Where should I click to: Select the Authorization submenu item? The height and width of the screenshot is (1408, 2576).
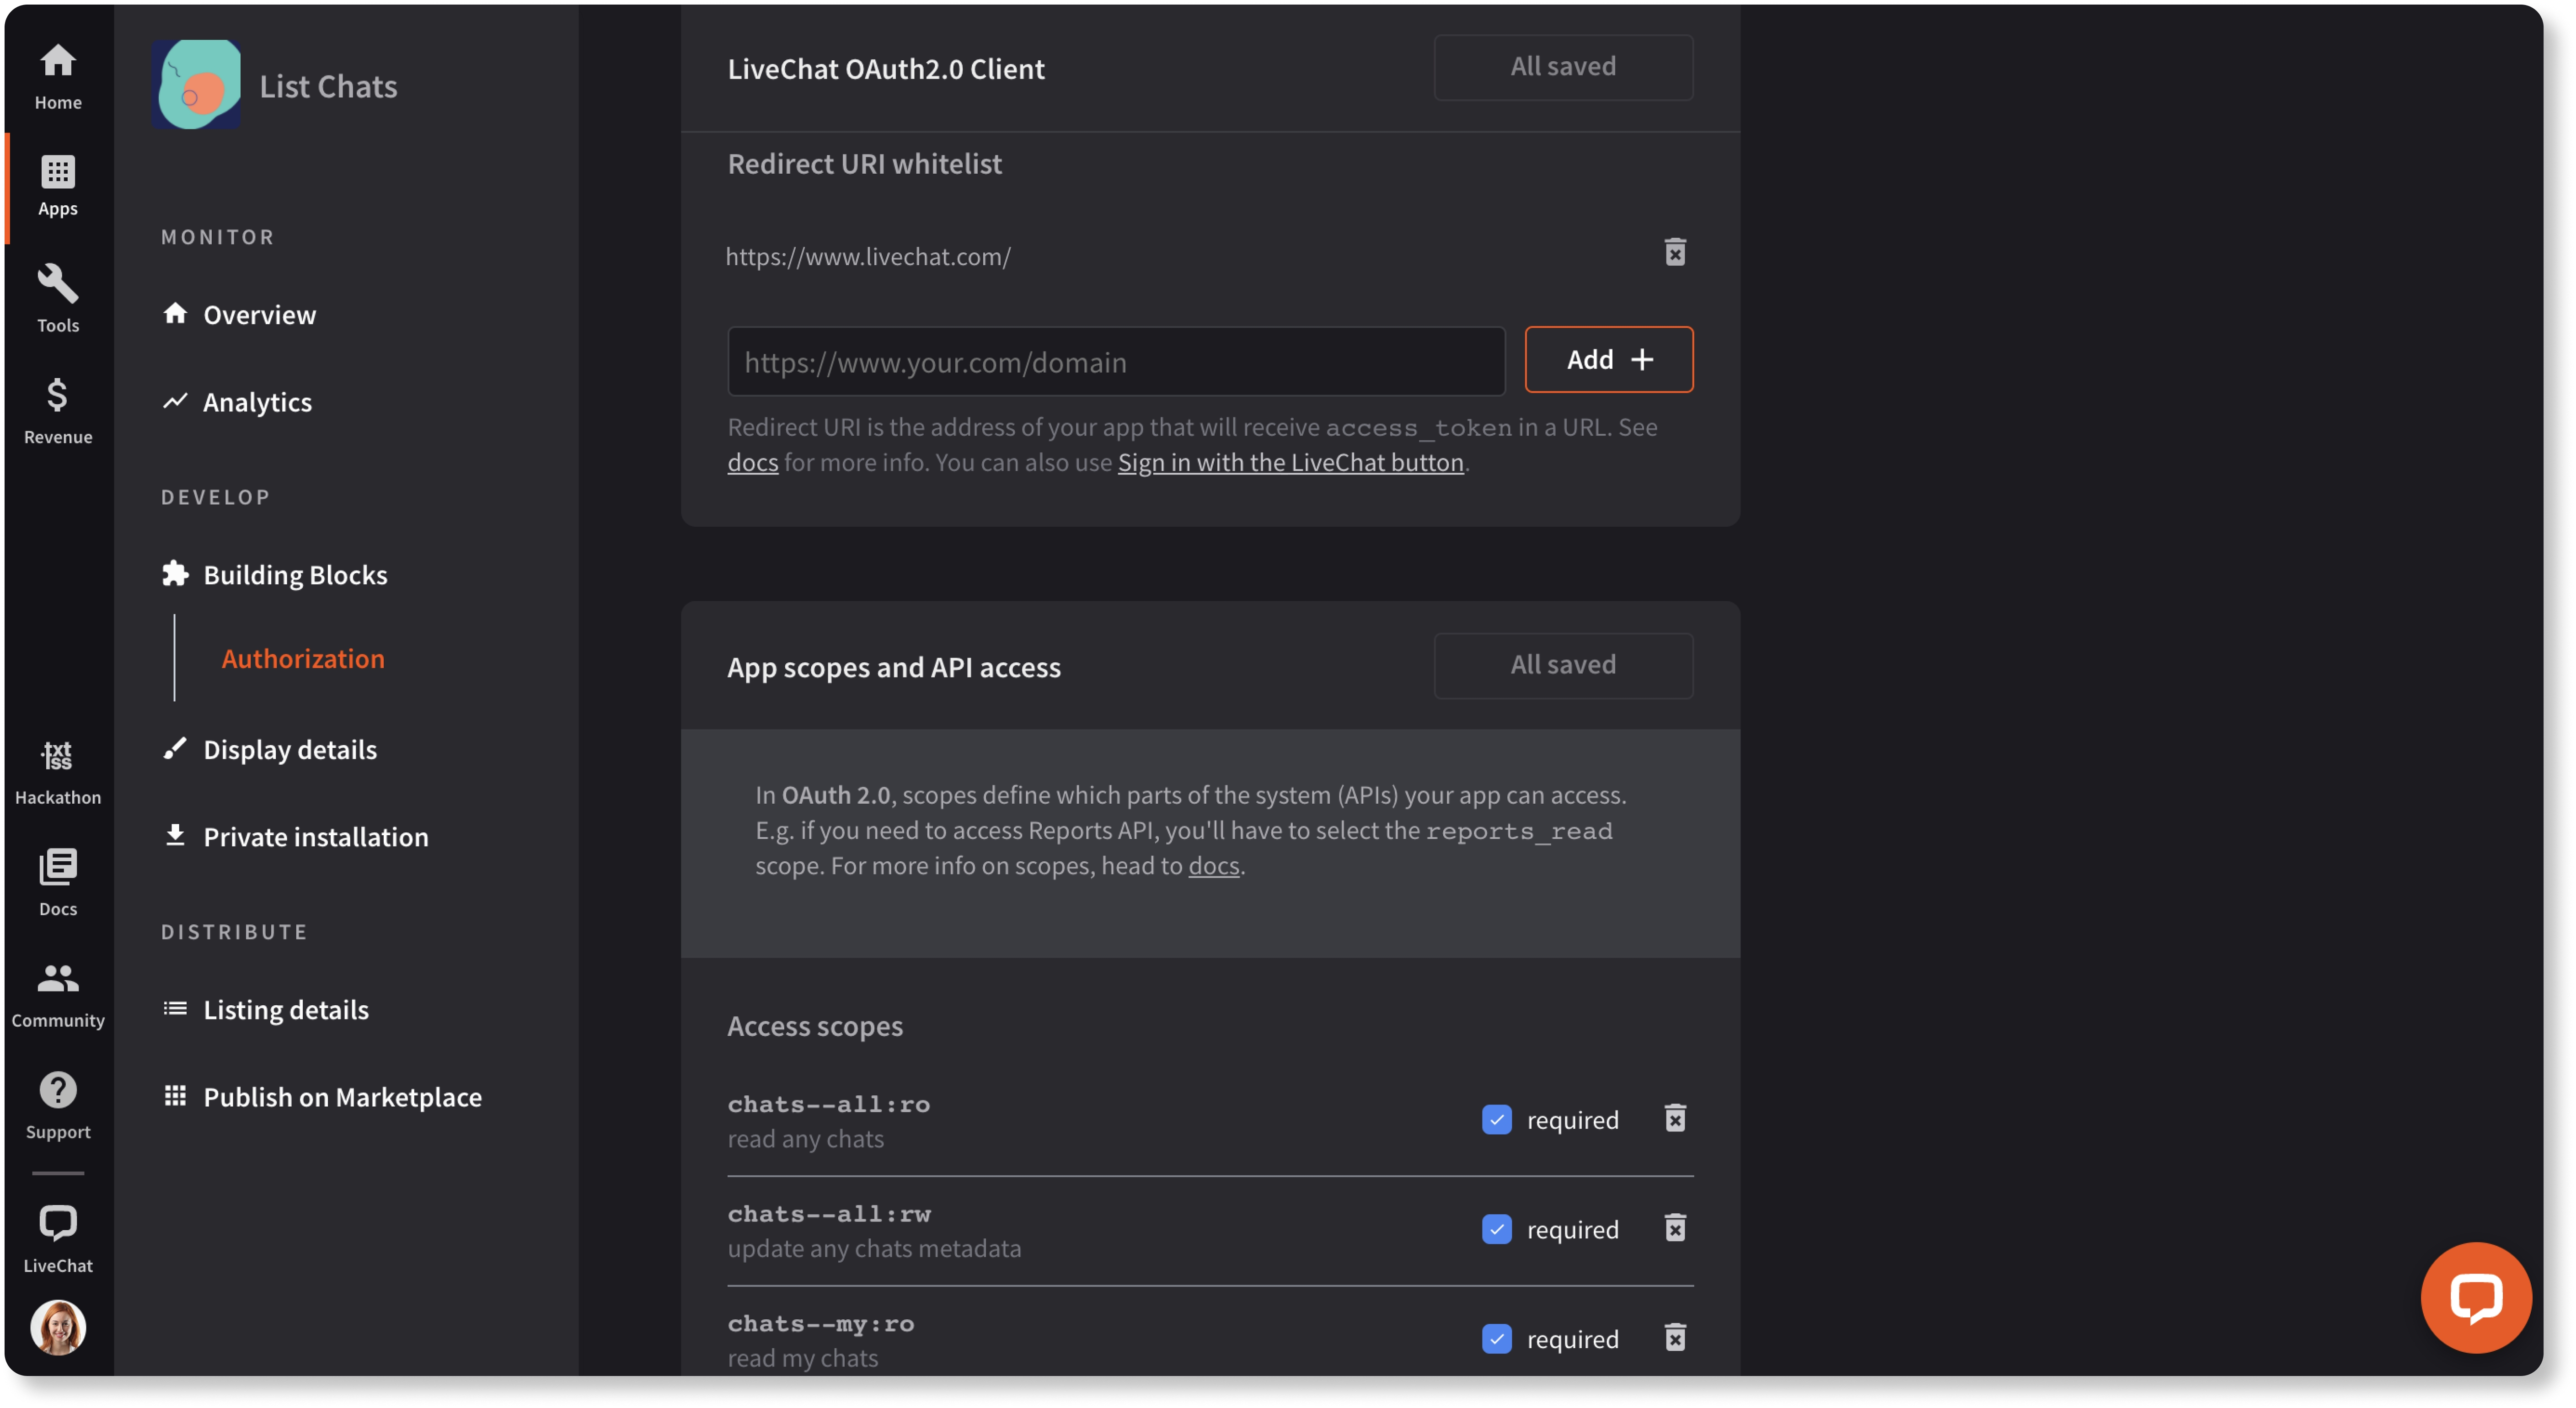pyautogui.click(x=303, y=659)
